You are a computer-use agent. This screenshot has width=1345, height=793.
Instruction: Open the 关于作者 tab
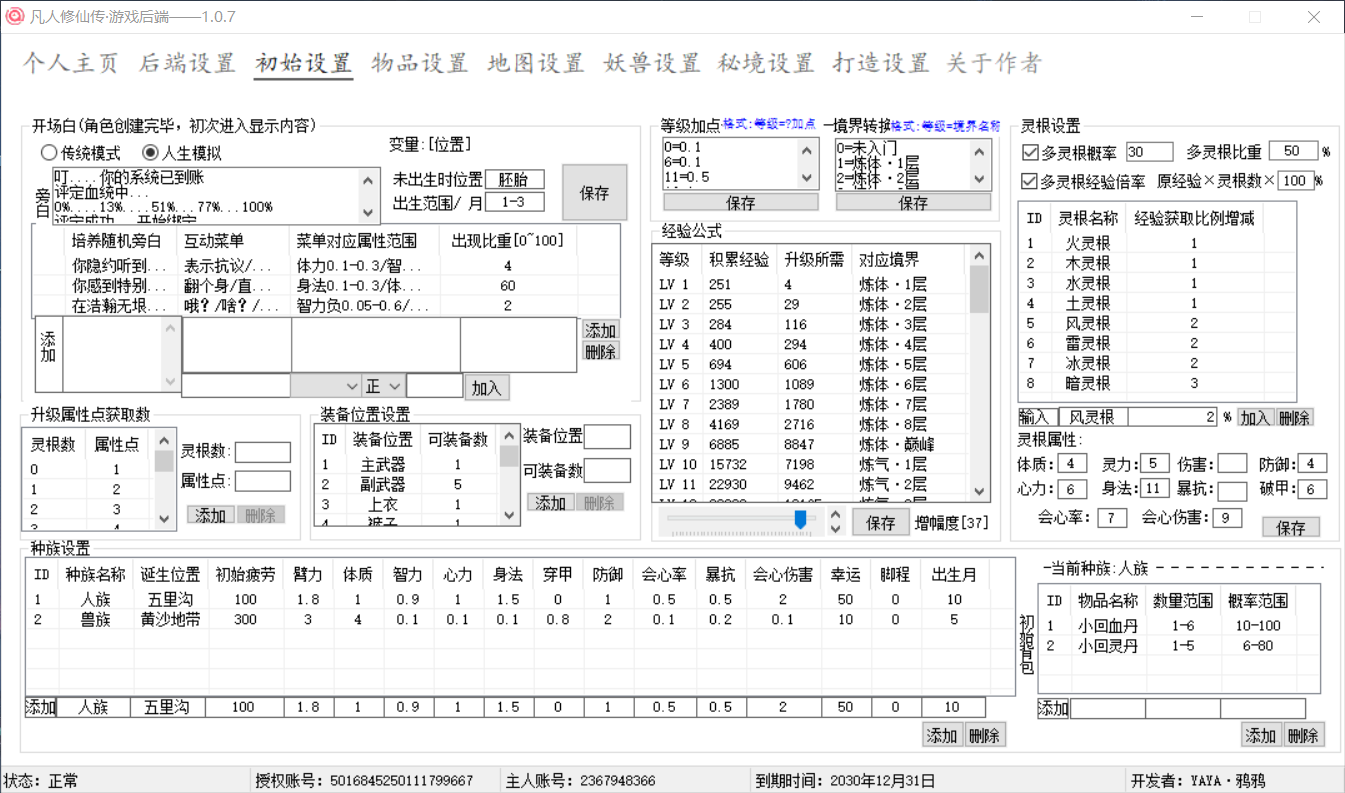(x=994, y=63)
